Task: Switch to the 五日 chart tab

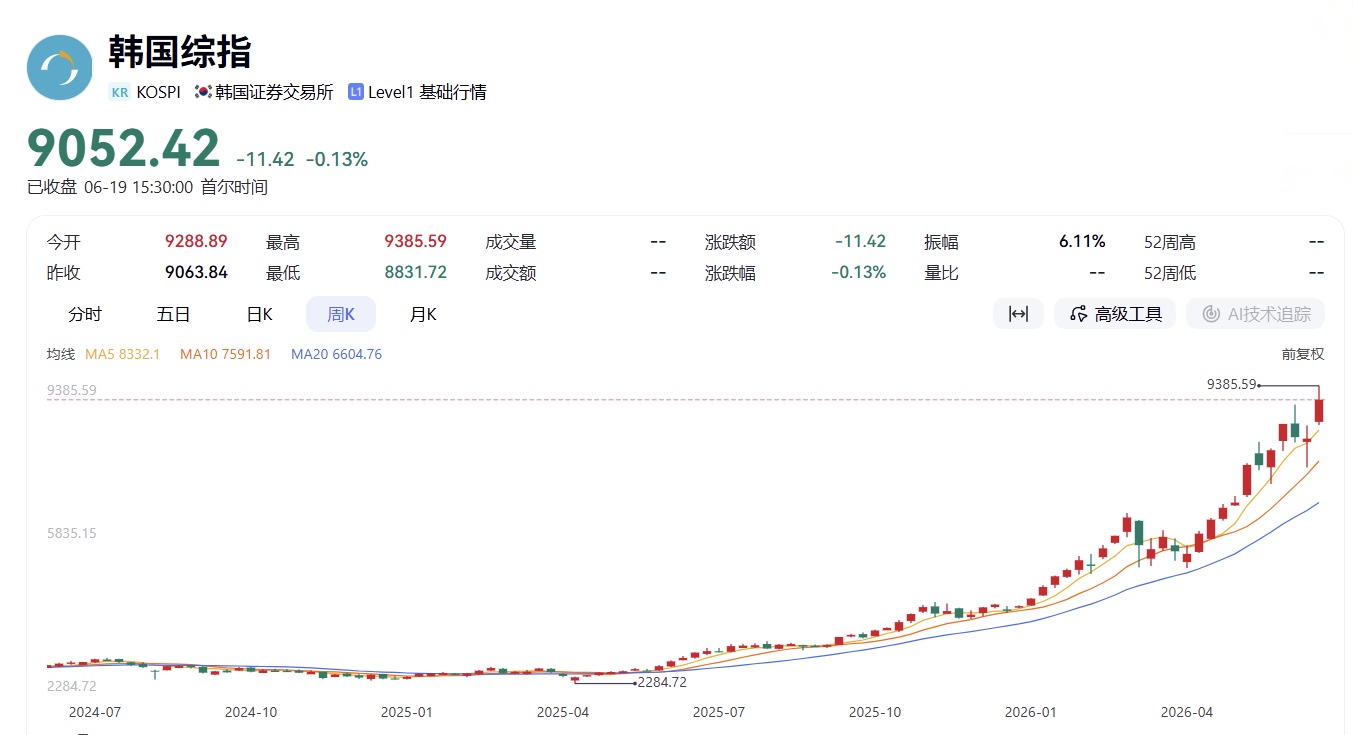Action: [173, 314]
